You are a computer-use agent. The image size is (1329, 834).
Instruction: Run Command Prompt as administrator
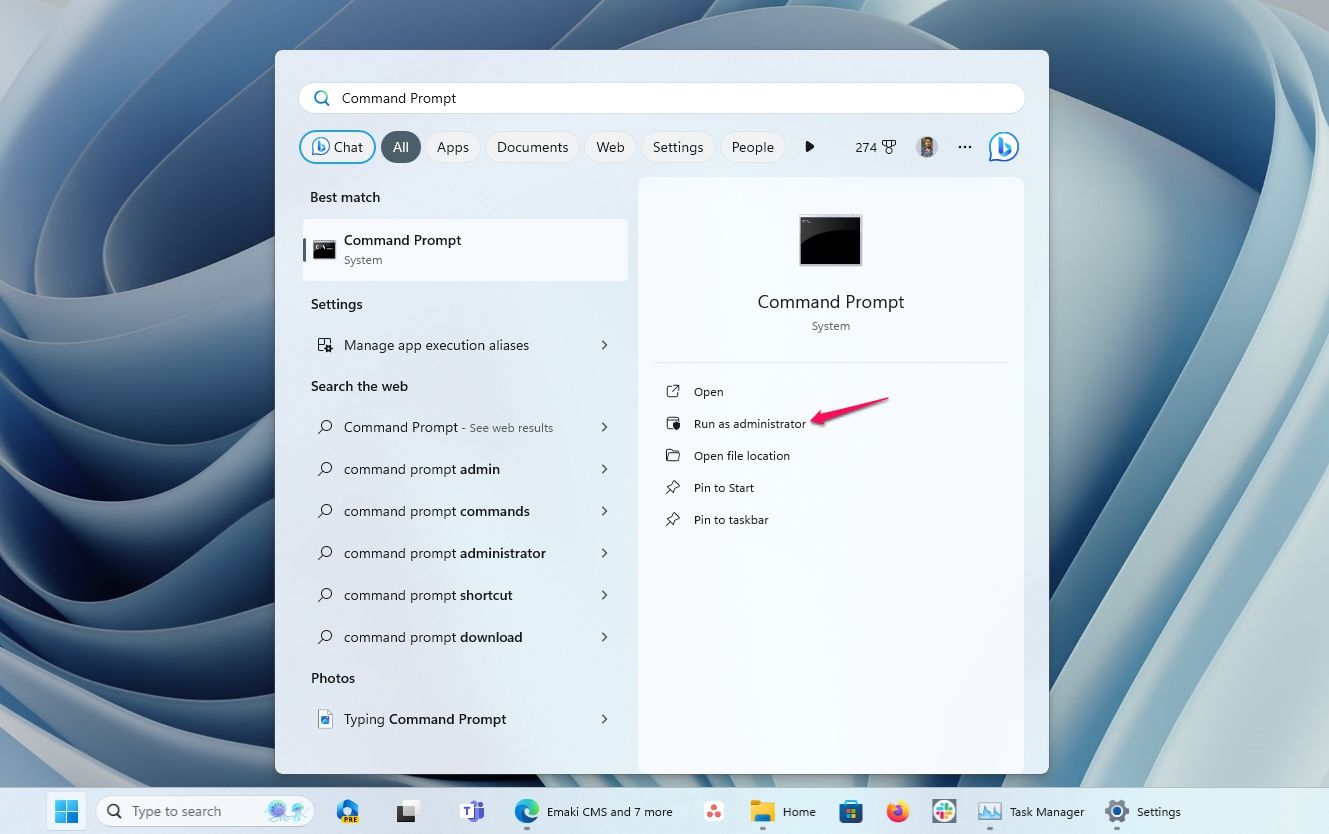[x=750, y=423]
